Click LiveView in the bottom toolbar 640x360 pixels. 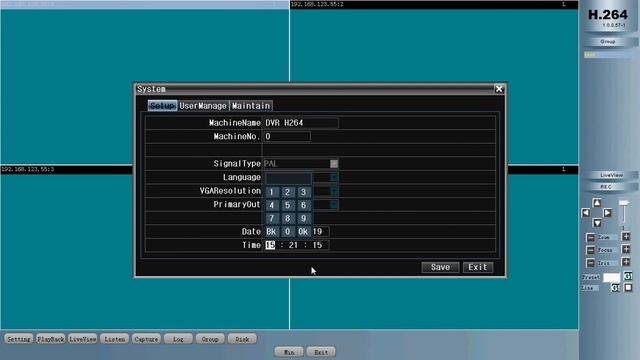(x=82, y=339)
